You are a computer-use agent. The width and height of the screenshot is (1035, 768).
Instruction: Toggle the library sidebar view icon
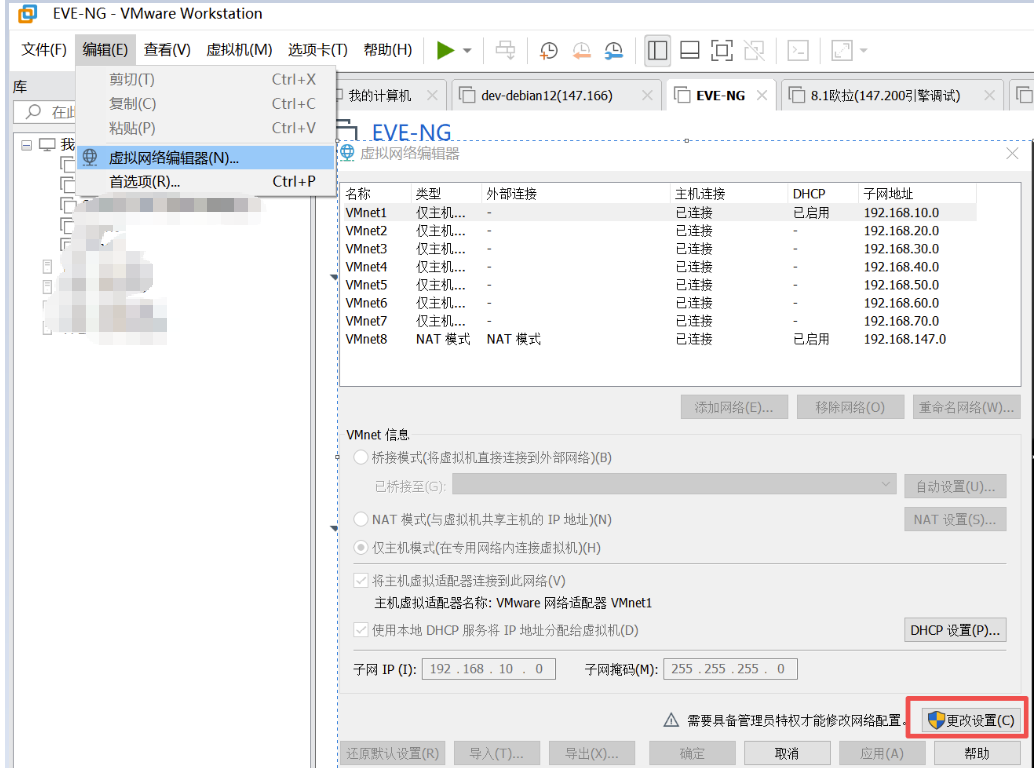click(x=657, y=50)
